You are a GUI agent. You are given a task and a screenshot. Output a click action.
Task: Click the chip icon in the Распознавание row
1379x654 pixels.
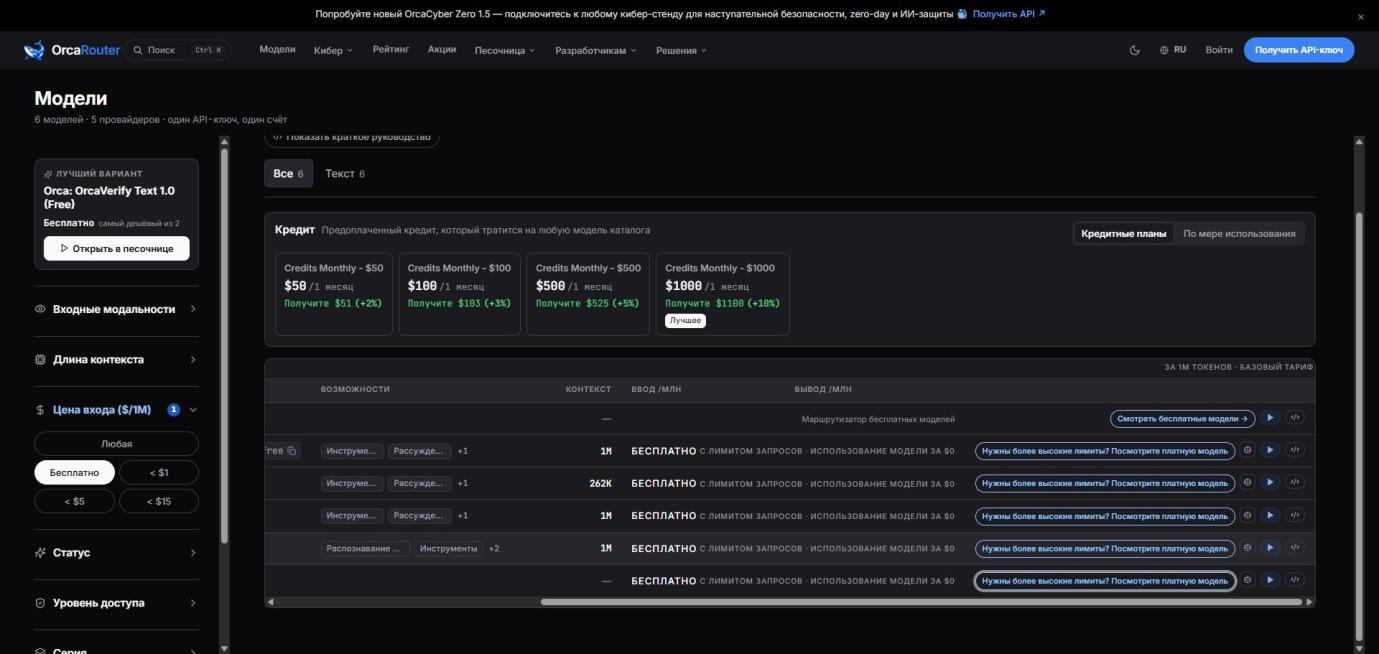tap(1247, 548)
